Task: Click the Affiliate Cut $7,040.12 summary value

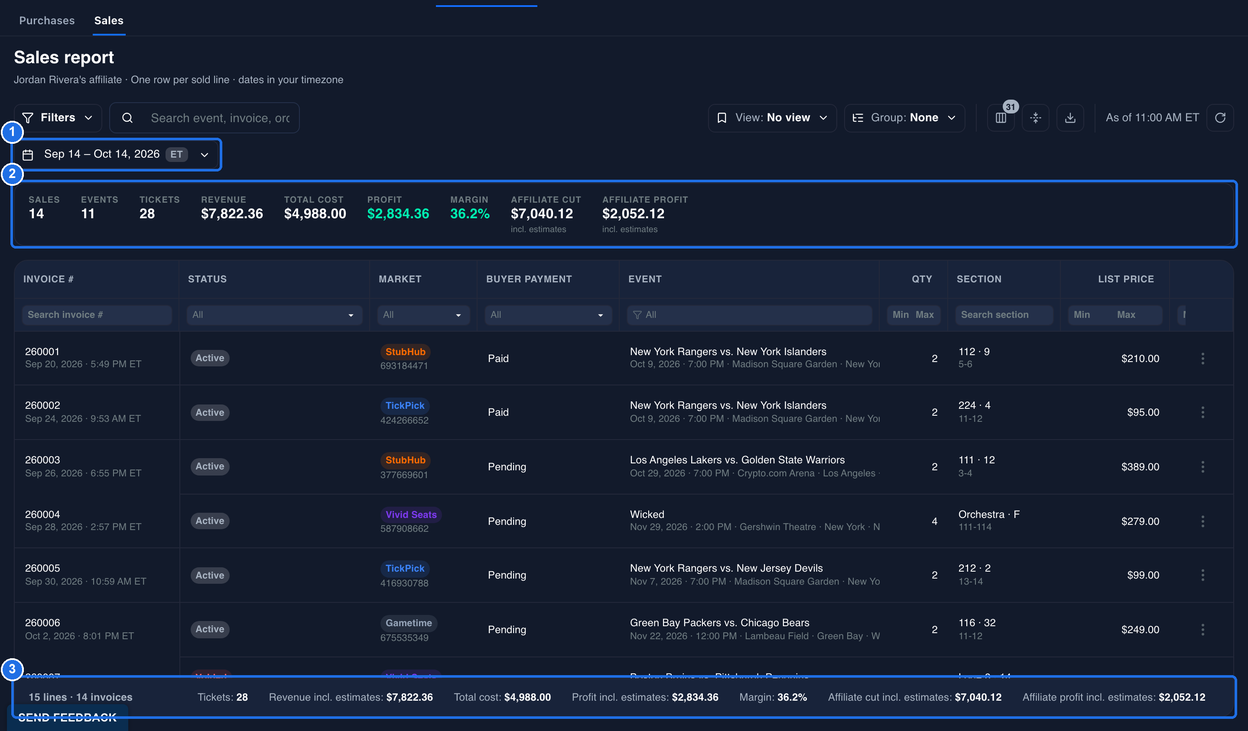Action: click(542, 214)
